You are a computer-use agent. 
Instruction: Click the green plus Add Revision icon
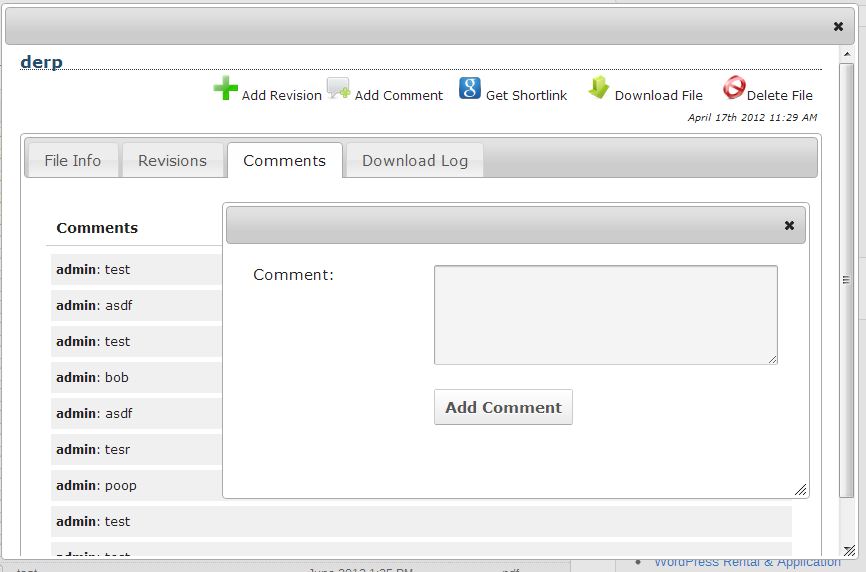[x=225, y=88]
